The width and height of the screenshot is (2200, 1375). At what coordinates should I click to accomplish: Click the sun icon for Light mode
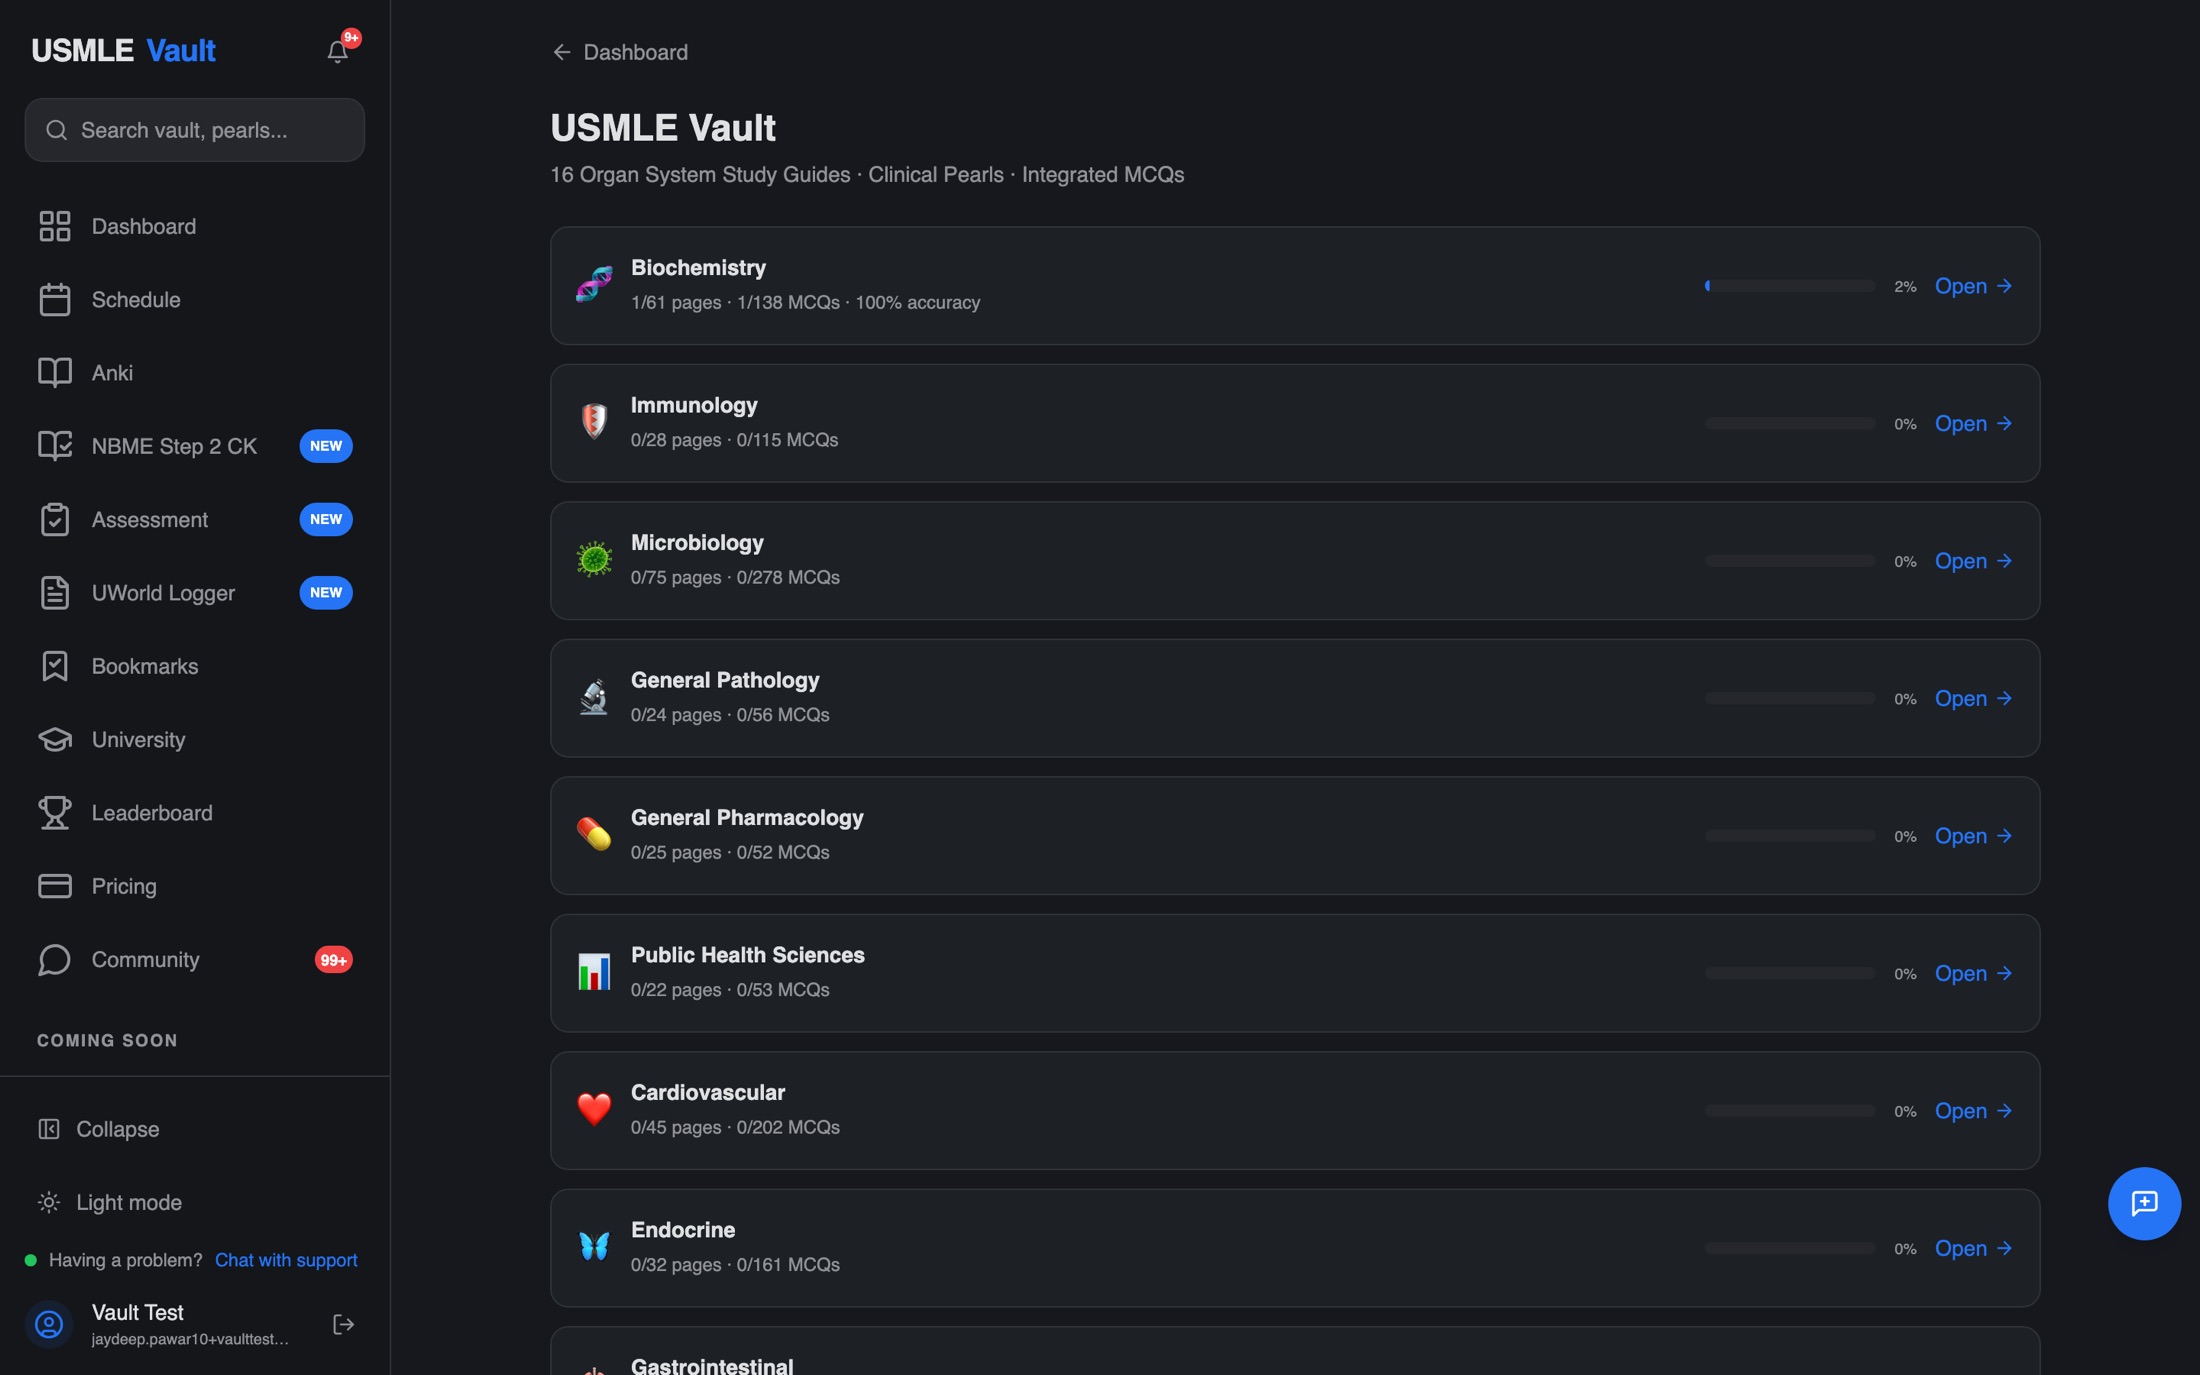pos(49,1202)
